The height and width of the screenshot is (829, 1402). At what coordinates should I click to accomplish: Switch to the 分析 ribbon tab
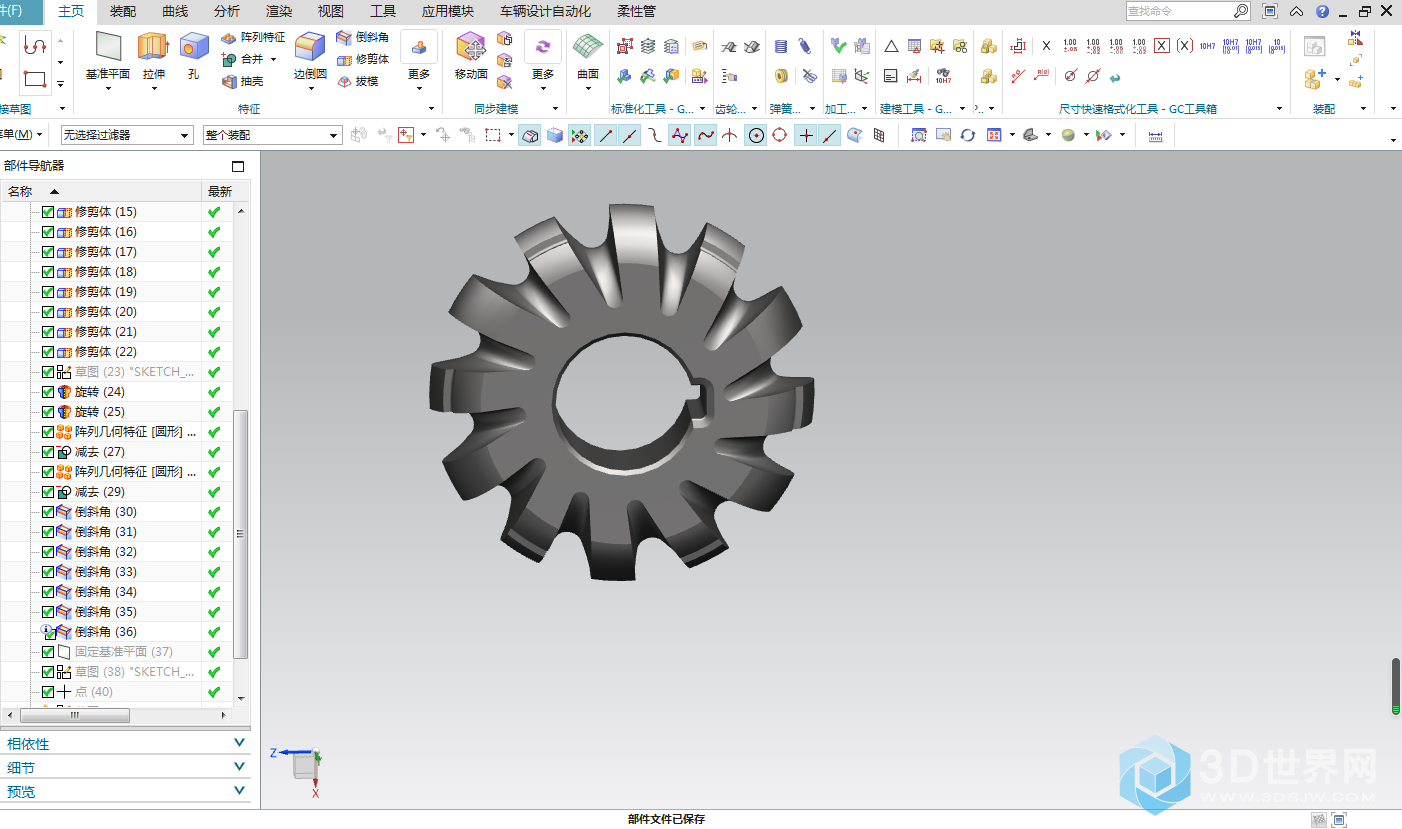pyautogui.click(x=227, y=12)
